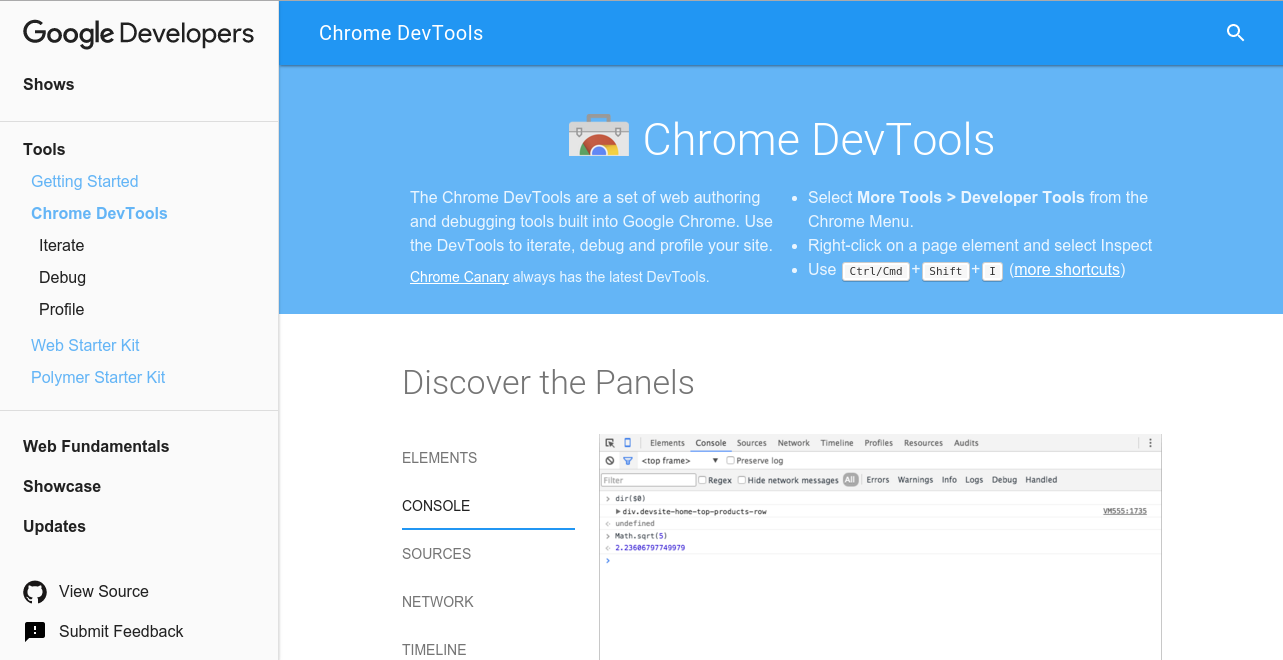Image resolution: width=1283 pixels, height=660 pixels.
Task: Click the console Filter input field
Action: pyautogui.click(x=648, y=480)
